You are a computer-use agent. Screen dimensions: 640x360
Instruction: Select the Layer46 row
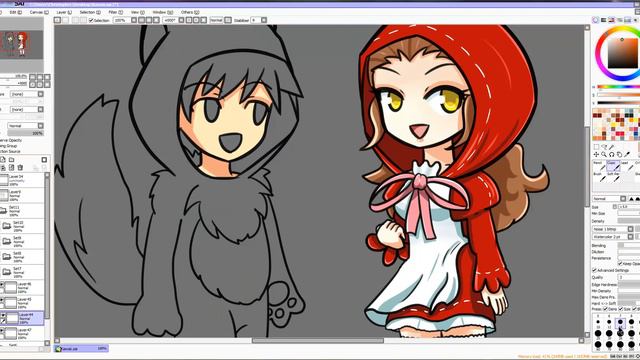[22, 287]
